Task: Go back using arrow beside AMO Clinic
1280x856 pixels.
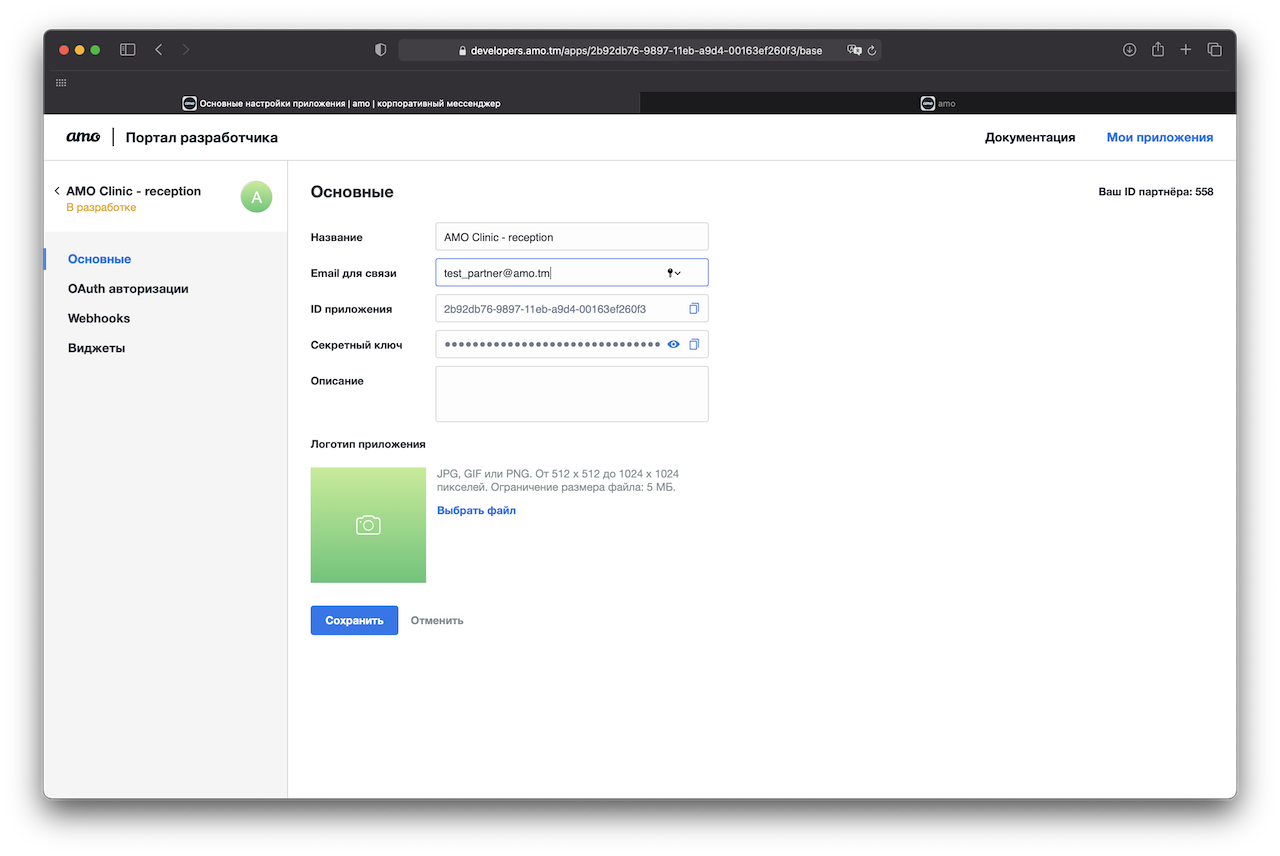Action: point(57,191)
